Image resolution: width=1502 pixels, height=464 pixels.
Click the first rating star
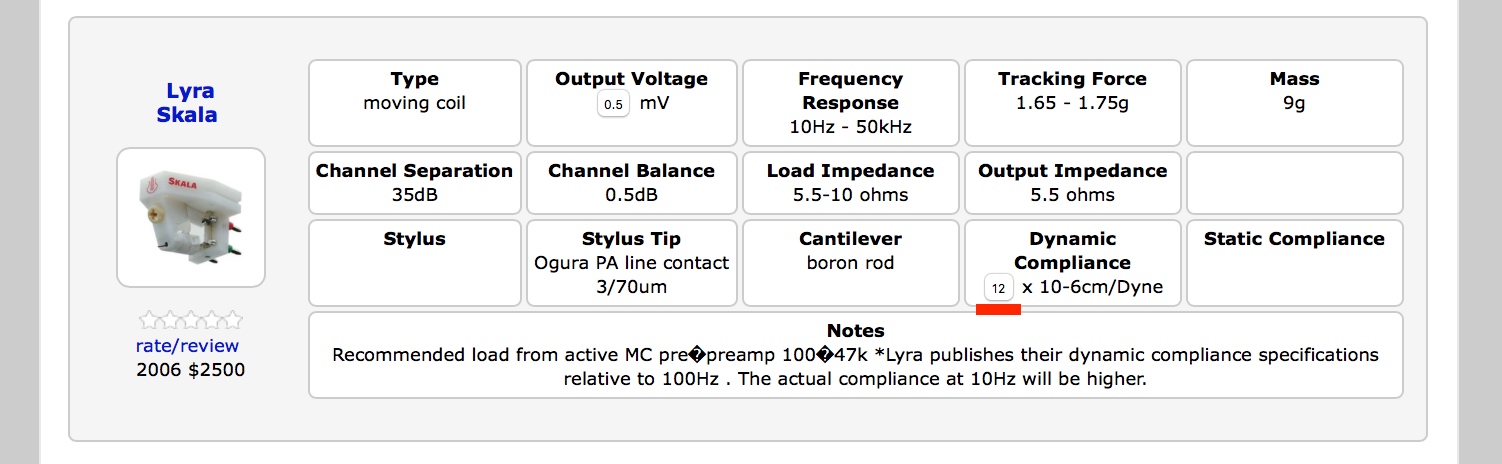click(x=149, y=321)
